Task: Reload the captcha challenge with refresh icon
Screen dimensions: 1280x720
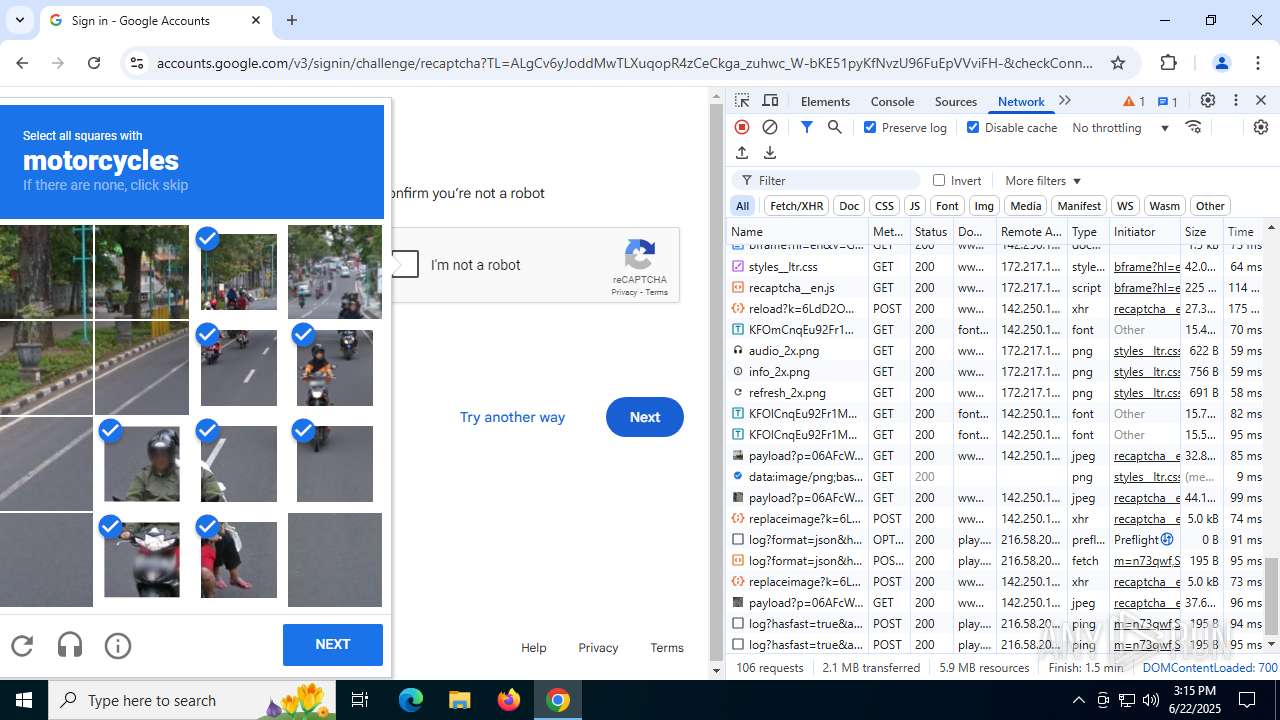Action: pyautogui.click(x=22, y=646)
